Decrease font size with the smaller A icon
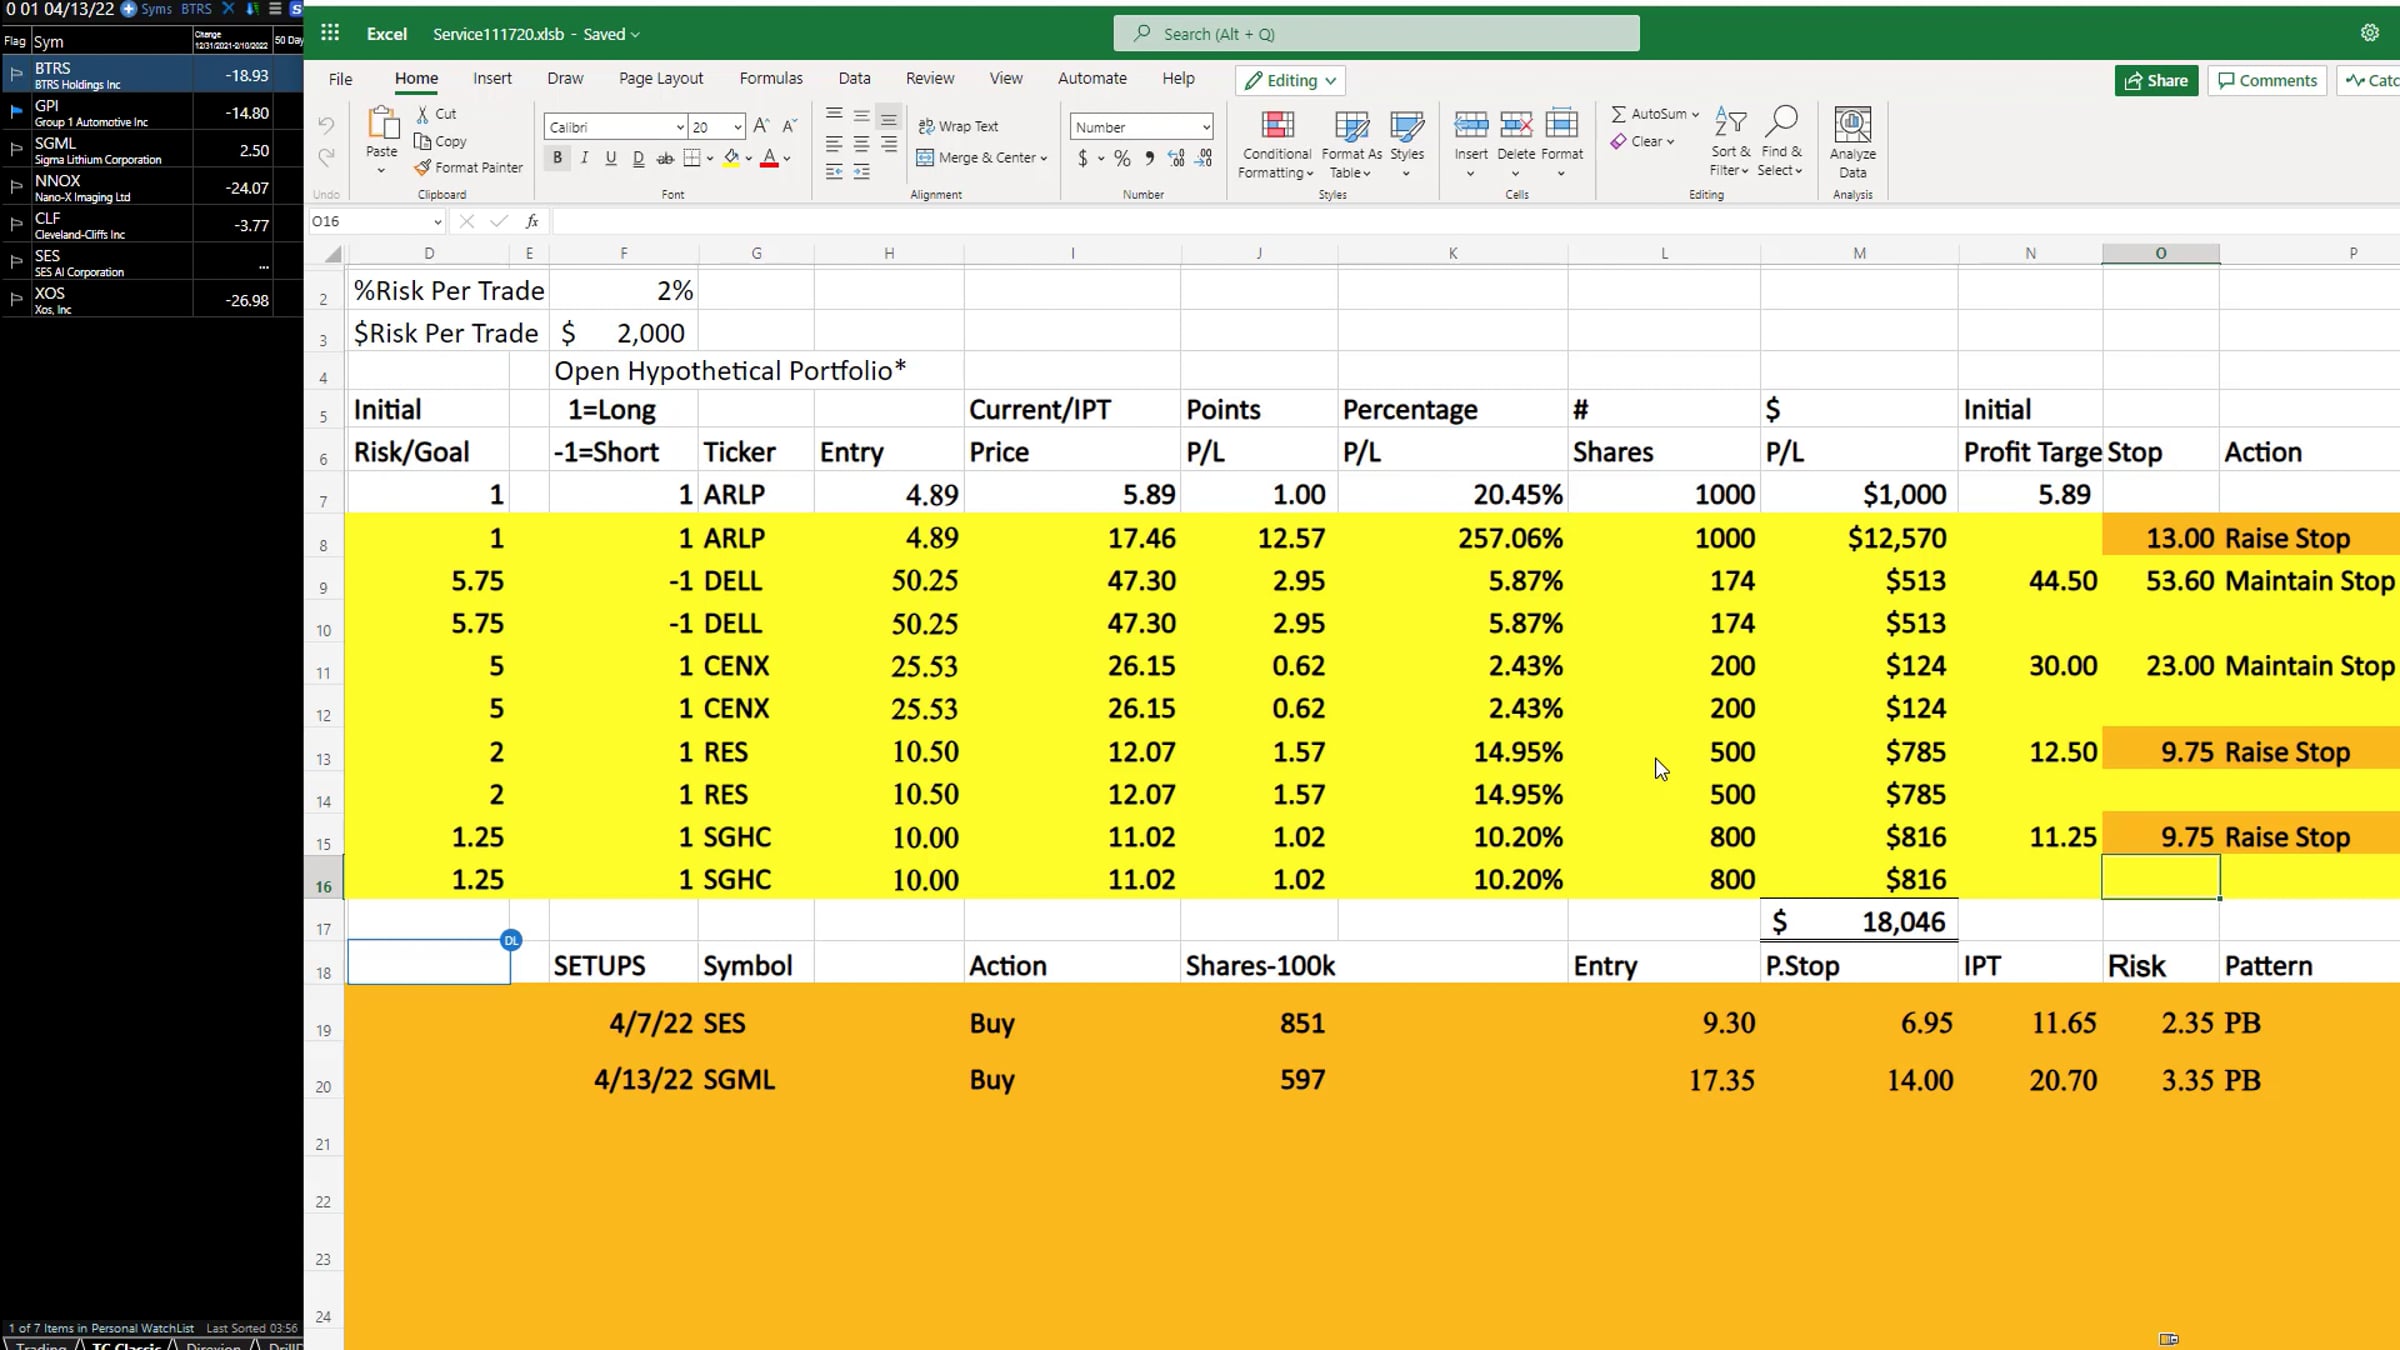Screen dimensions: 2400x1350 [790, 126]
